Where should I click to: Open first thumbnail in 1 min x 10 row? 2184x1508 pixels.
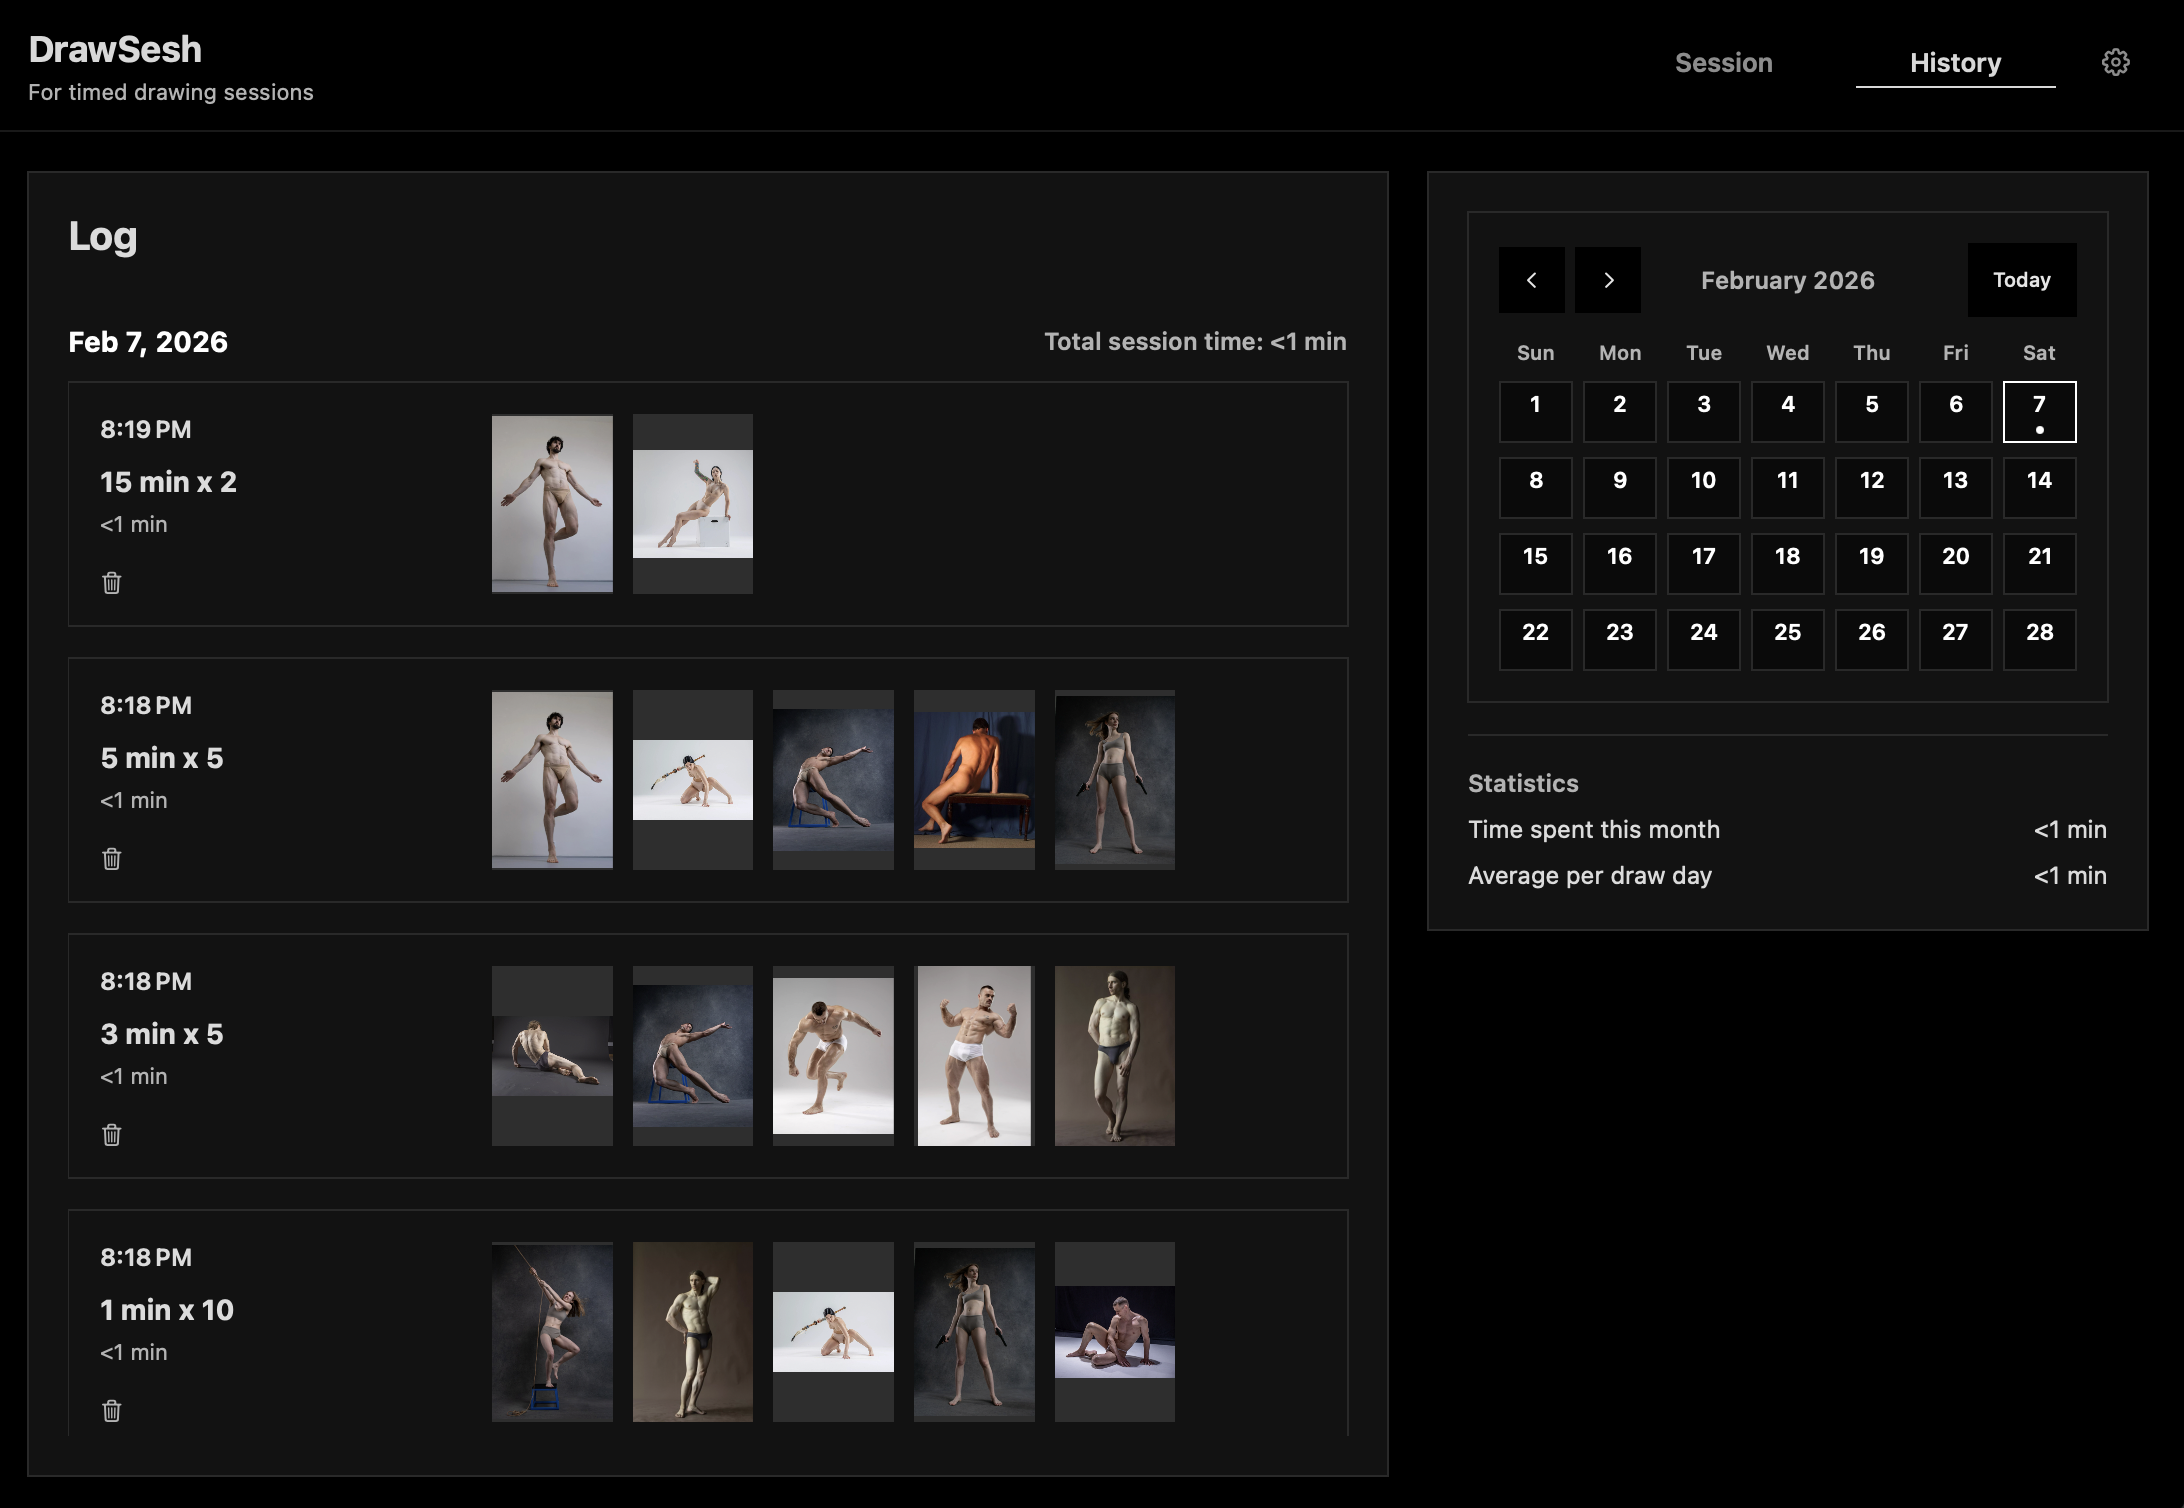point(552,1332)
